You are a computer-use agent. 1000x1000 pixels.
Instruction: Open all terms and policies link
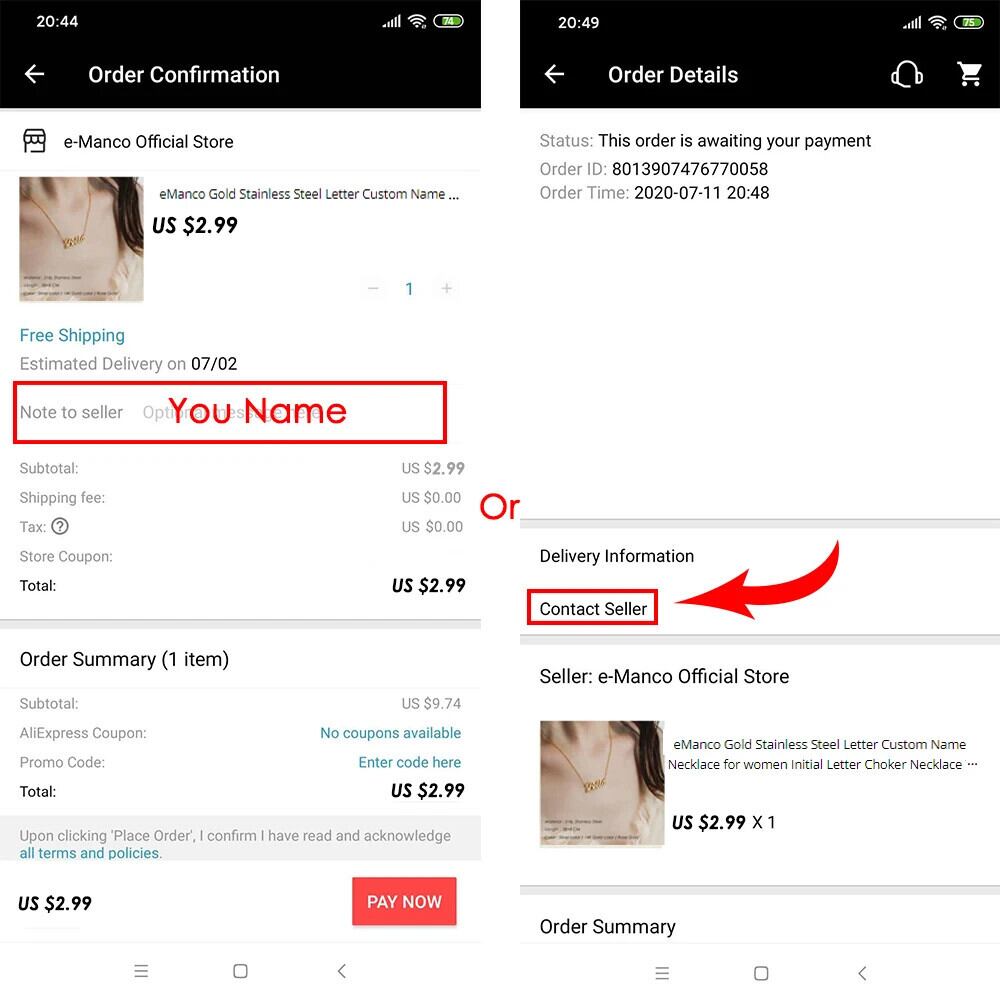[91, 853]
